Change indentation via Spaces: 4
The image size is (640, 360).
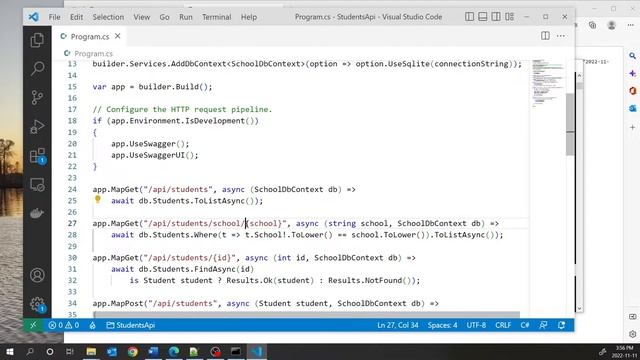click(442, 325)
